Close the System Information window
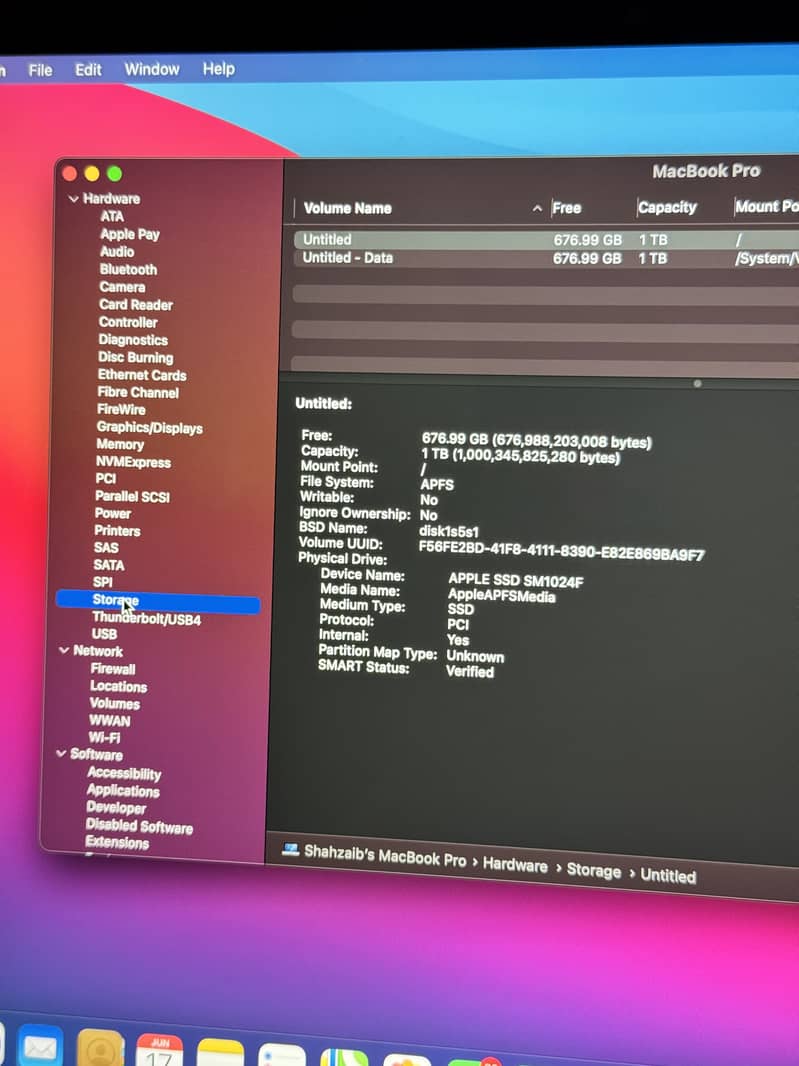The height and width of the screenshot is (1066, 799). coord(69,173)
